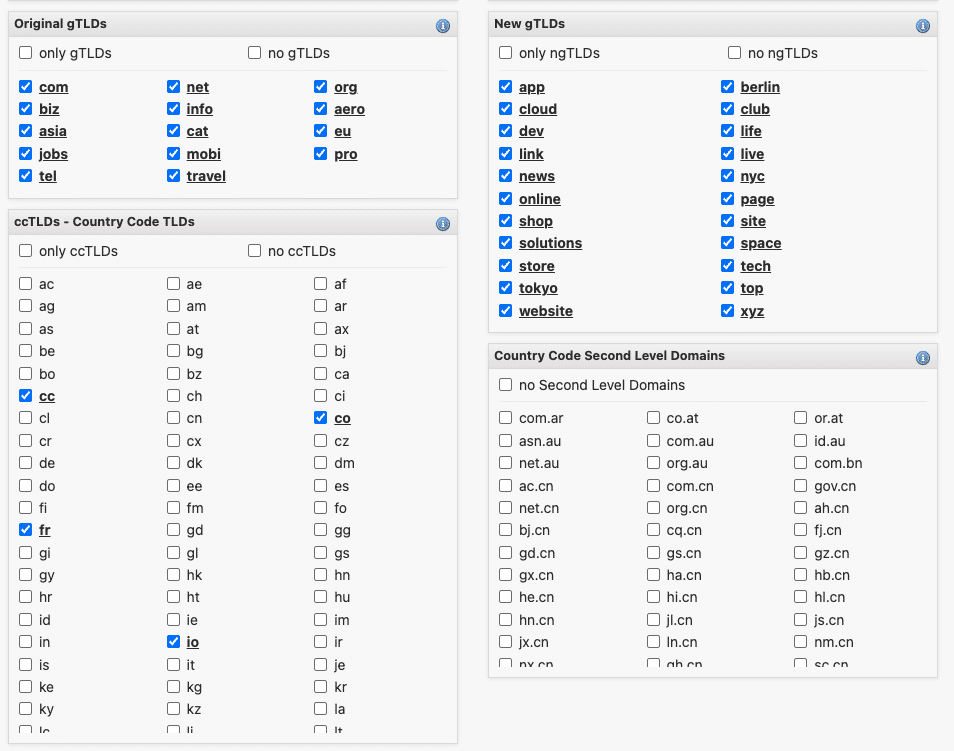Open info for the Original gTLDs panel
The image size is (954, 751).
coord(443,26)
